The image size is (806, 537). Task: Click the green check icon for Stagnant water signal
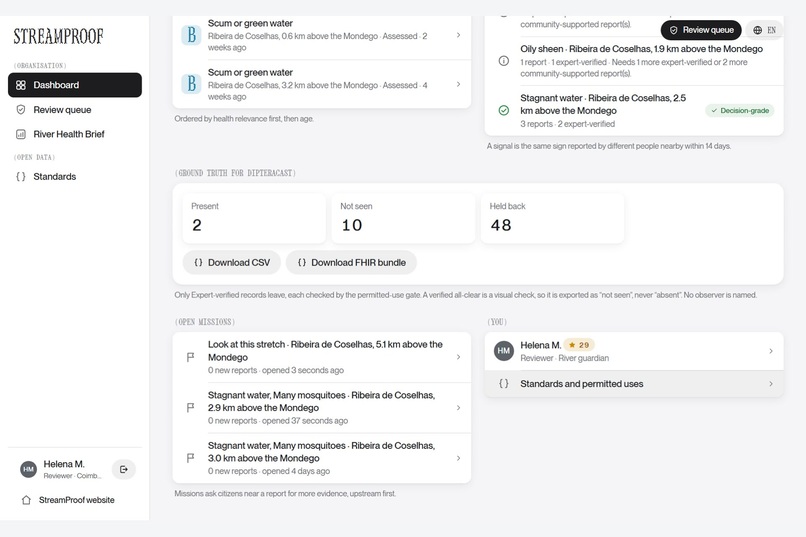coord(504,110)
